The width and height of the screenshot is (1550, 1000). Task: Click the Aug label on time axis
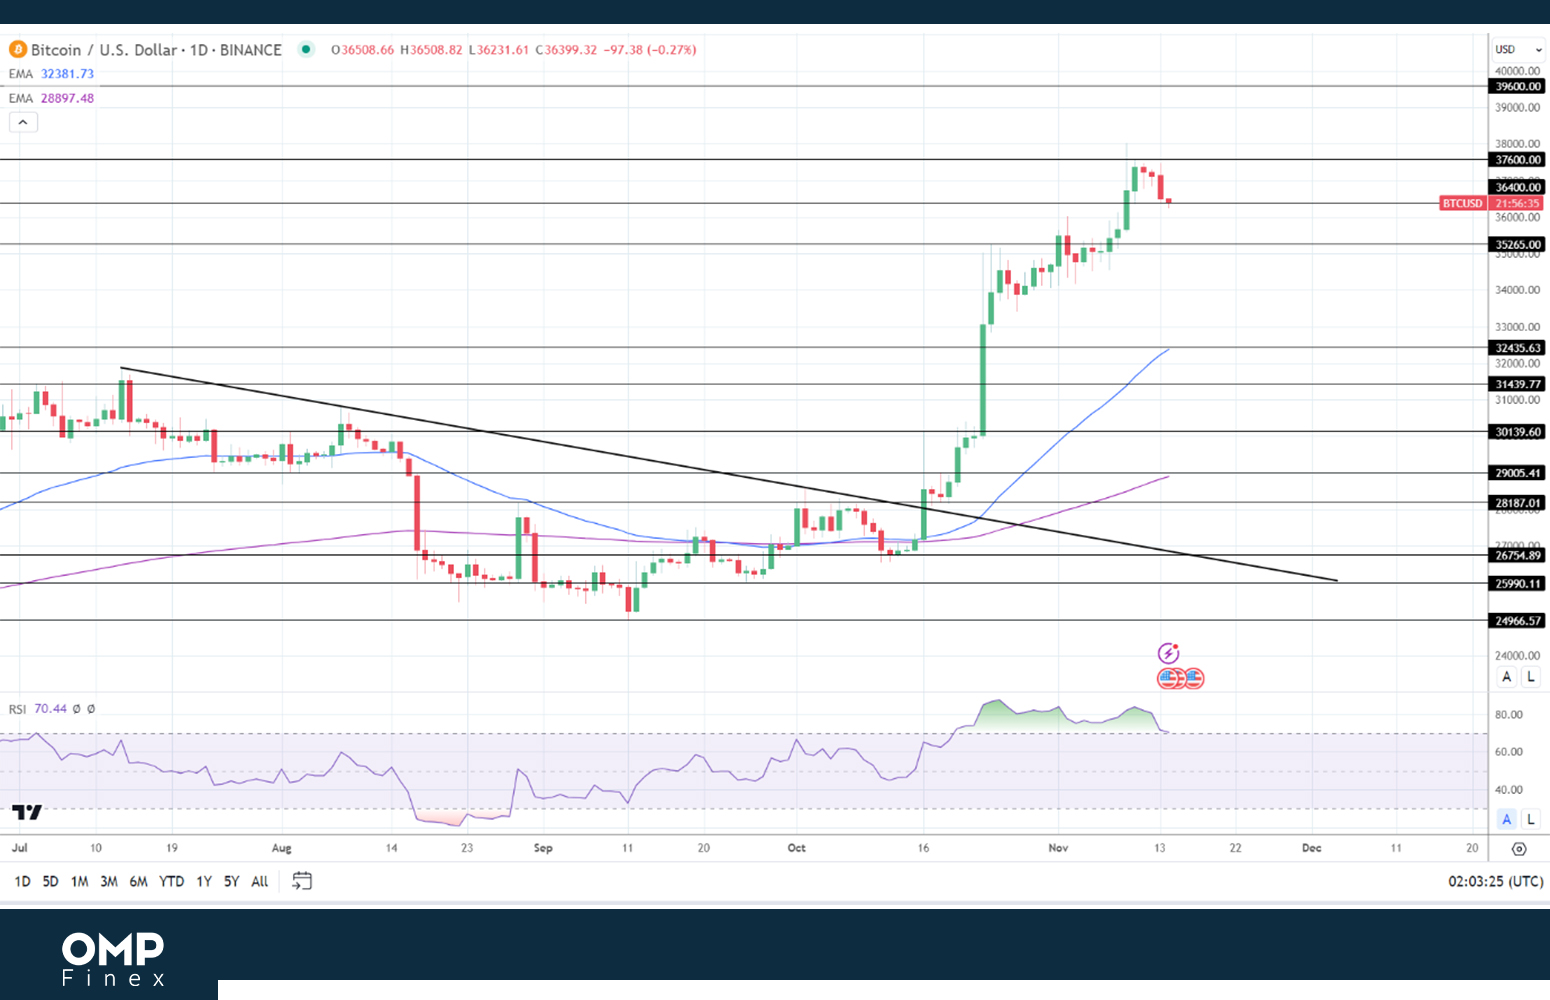tap(282, 848)
